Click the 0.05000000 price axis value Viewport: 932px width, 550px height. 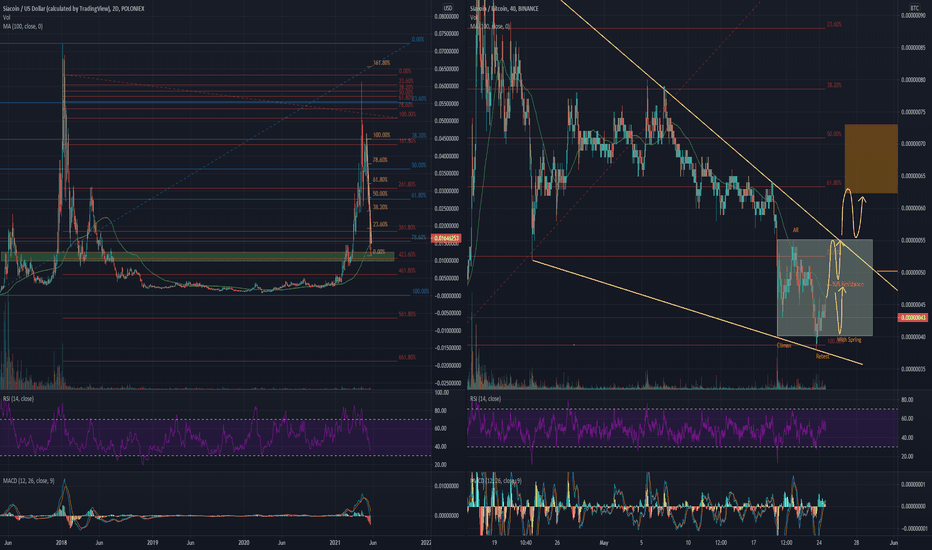[x=446, y=121]
